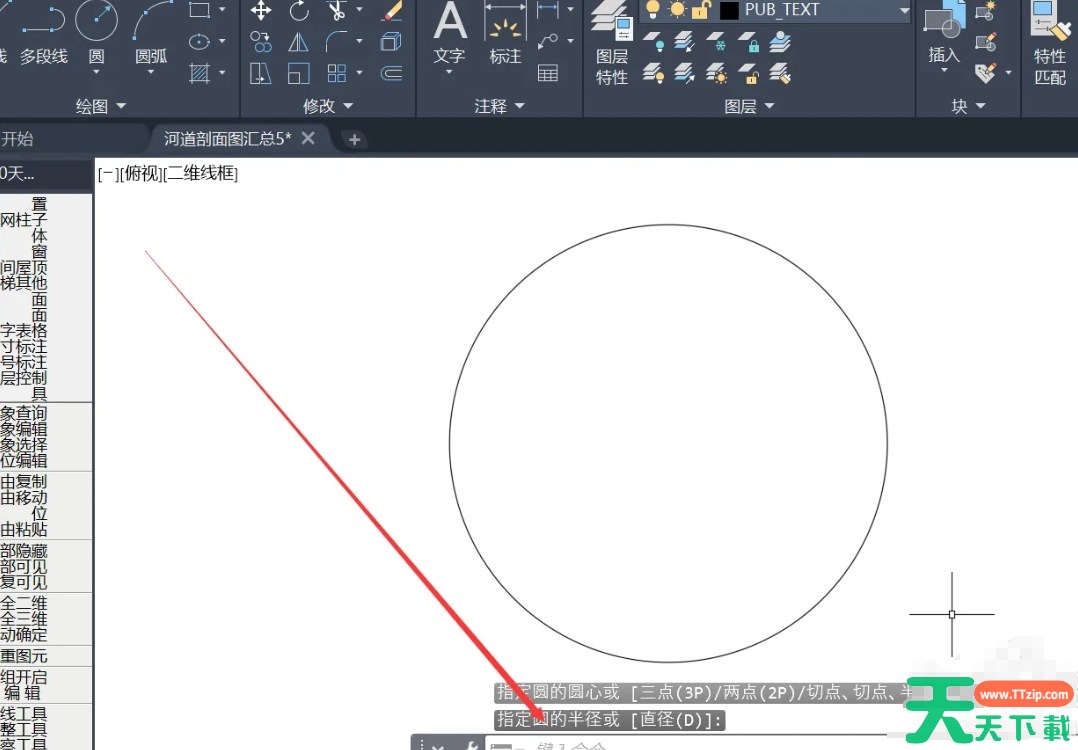Viewport: 1078px width, 750px height.
Task: Click the layer unlock icon
Action: click(x=749, y=73)
